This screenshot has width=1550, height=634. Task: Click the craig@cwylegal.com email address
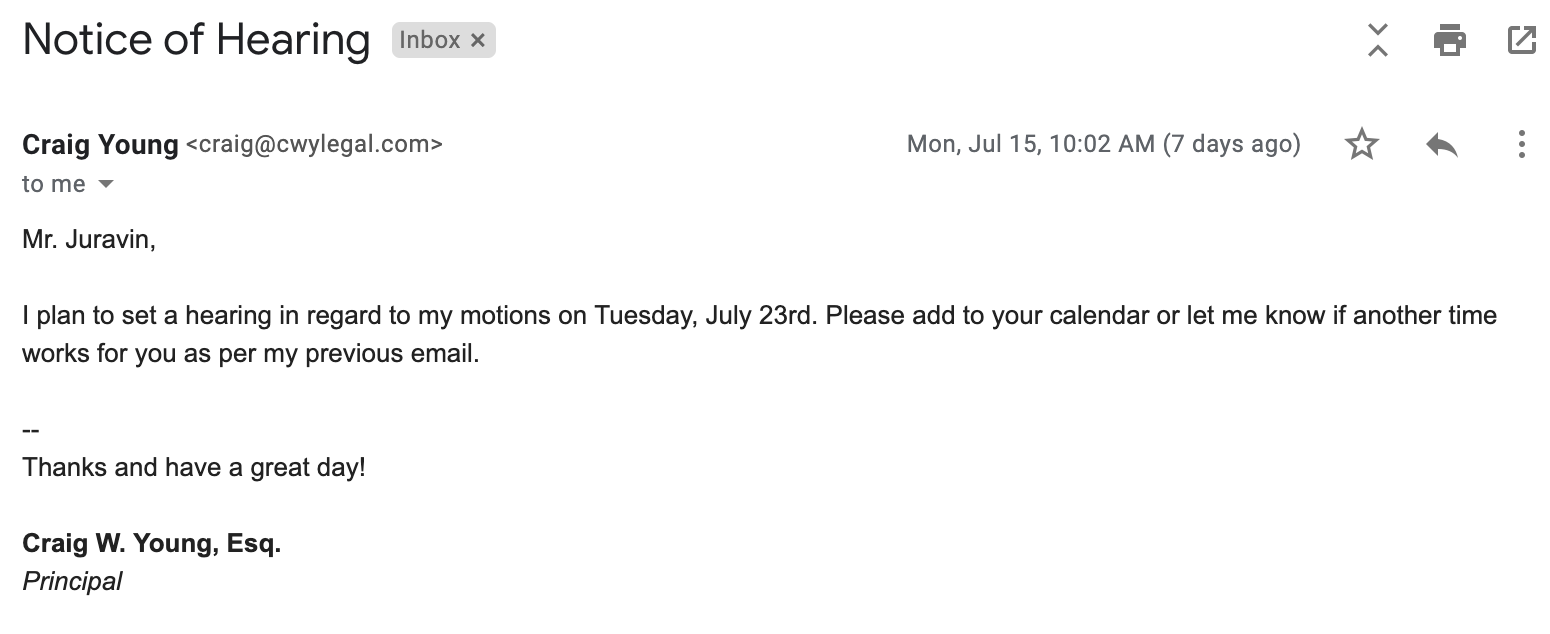[314, 145]
